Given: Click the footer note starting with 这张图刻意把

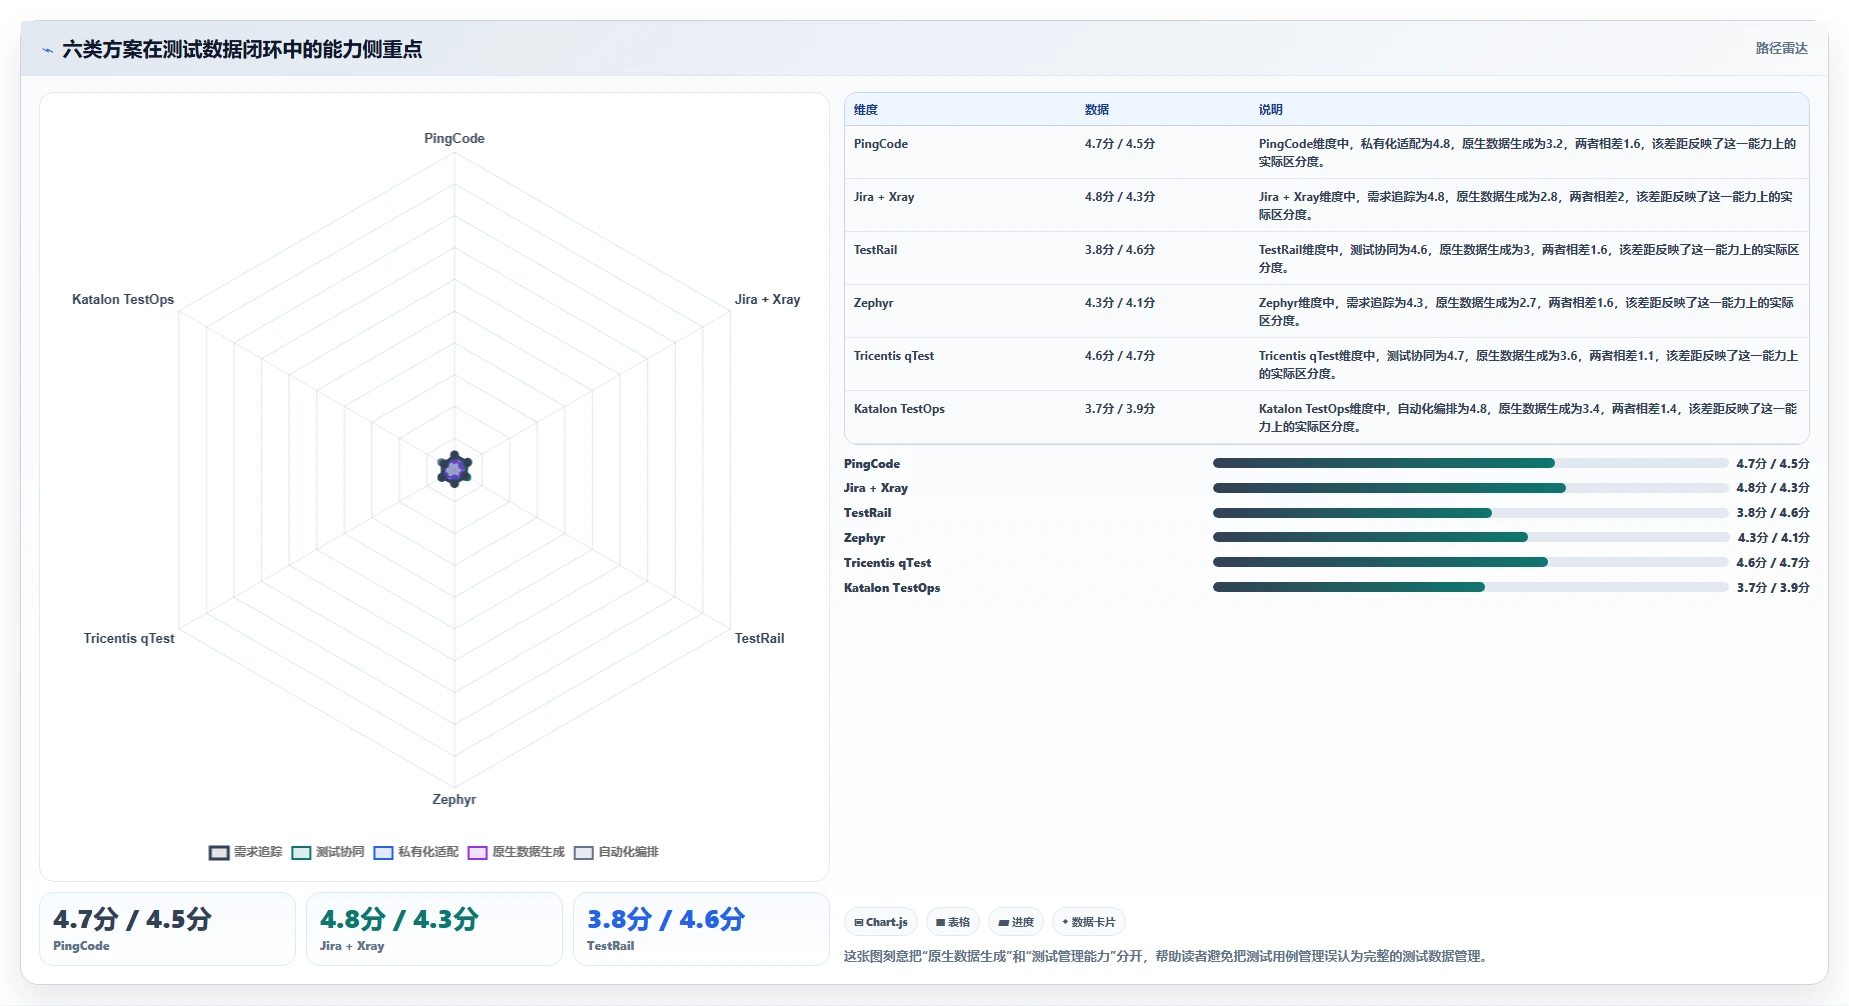Looking at the screenshot, I should point(1168,957).
